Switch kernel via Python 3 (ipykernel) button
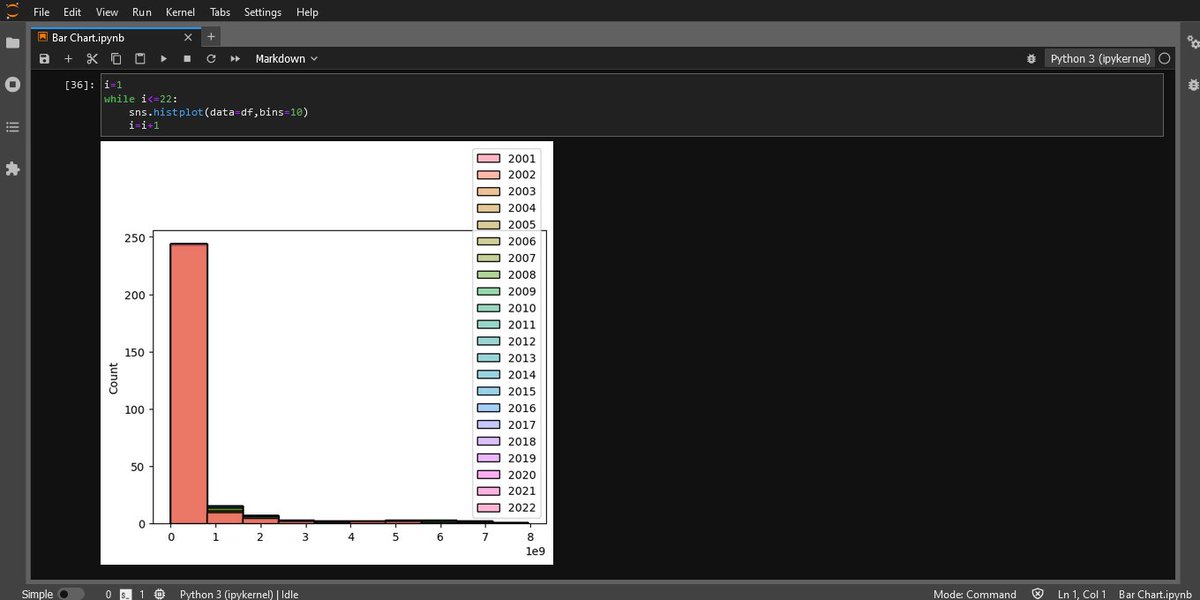Screen dimensions: 1200x600 pyautogui.click(x=1099, y=59)
